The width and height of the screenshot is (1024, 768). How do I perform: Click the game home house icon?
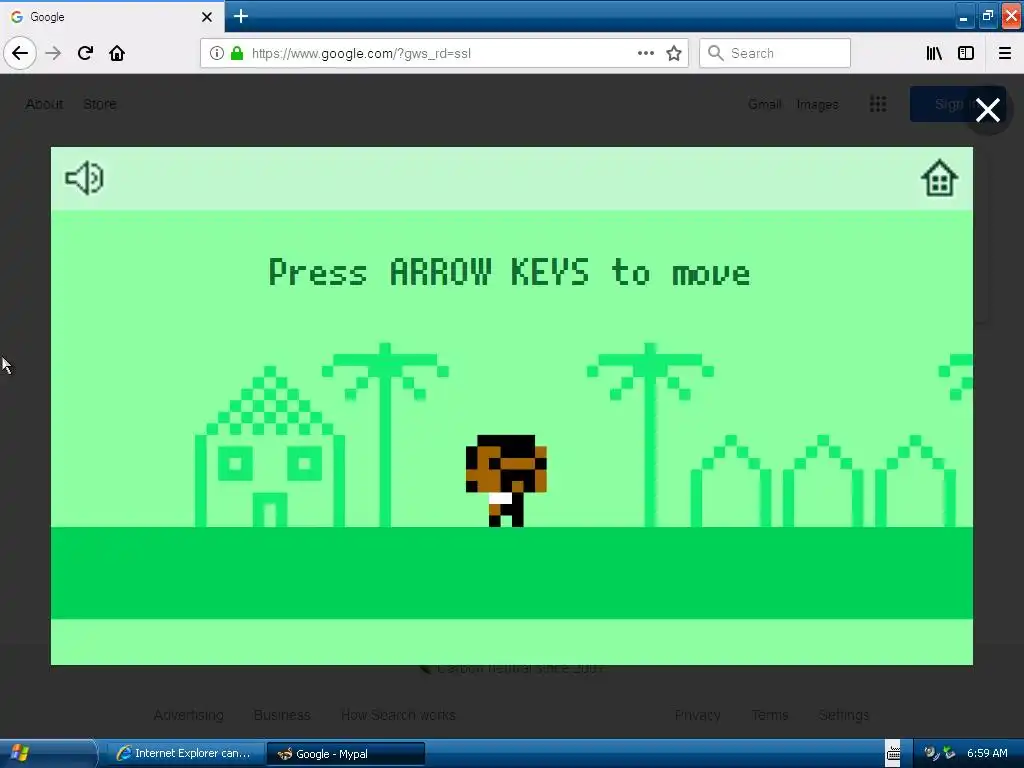(x=939, y=178)
